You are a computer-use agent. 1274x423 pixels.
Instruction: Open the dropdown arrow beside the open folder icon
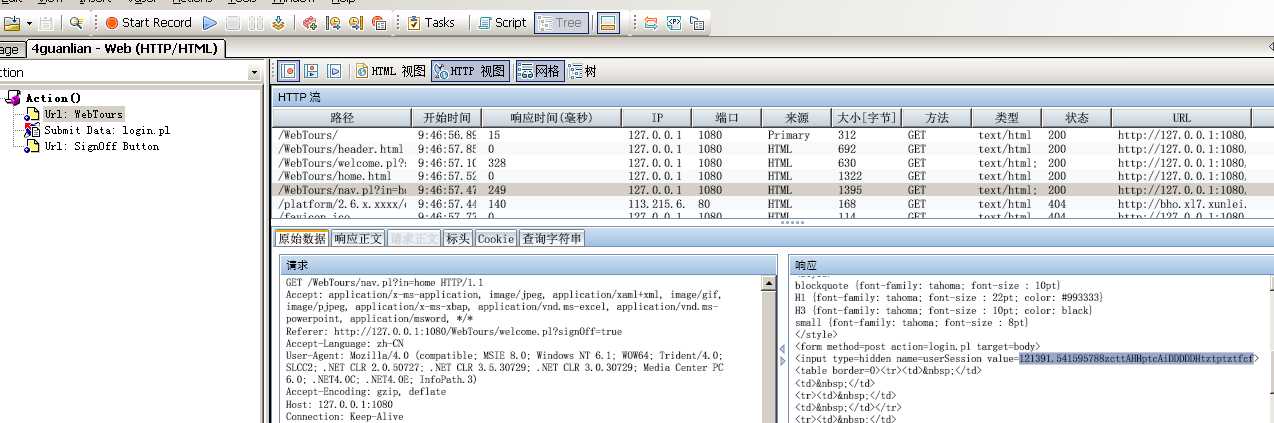pyautogui.click(x=28, y=22)
